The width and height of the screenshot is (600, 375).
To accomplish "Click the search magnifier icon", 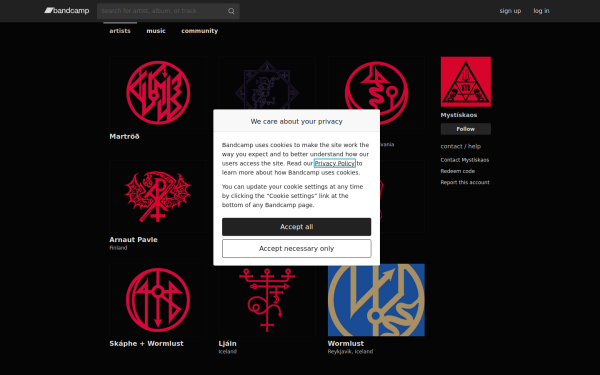I will 231,11.
